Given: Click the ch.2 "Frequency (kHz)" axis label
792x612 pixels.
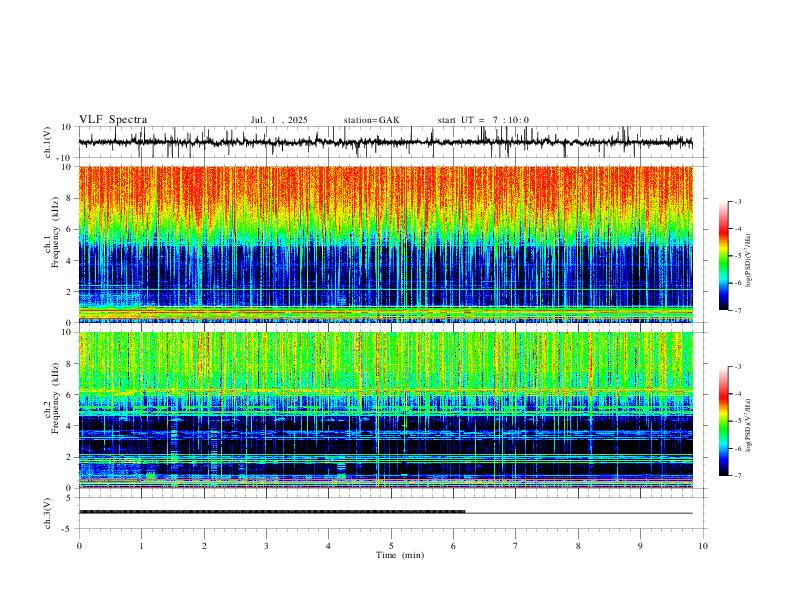Looking at the screenshot, I should [56, 398].
